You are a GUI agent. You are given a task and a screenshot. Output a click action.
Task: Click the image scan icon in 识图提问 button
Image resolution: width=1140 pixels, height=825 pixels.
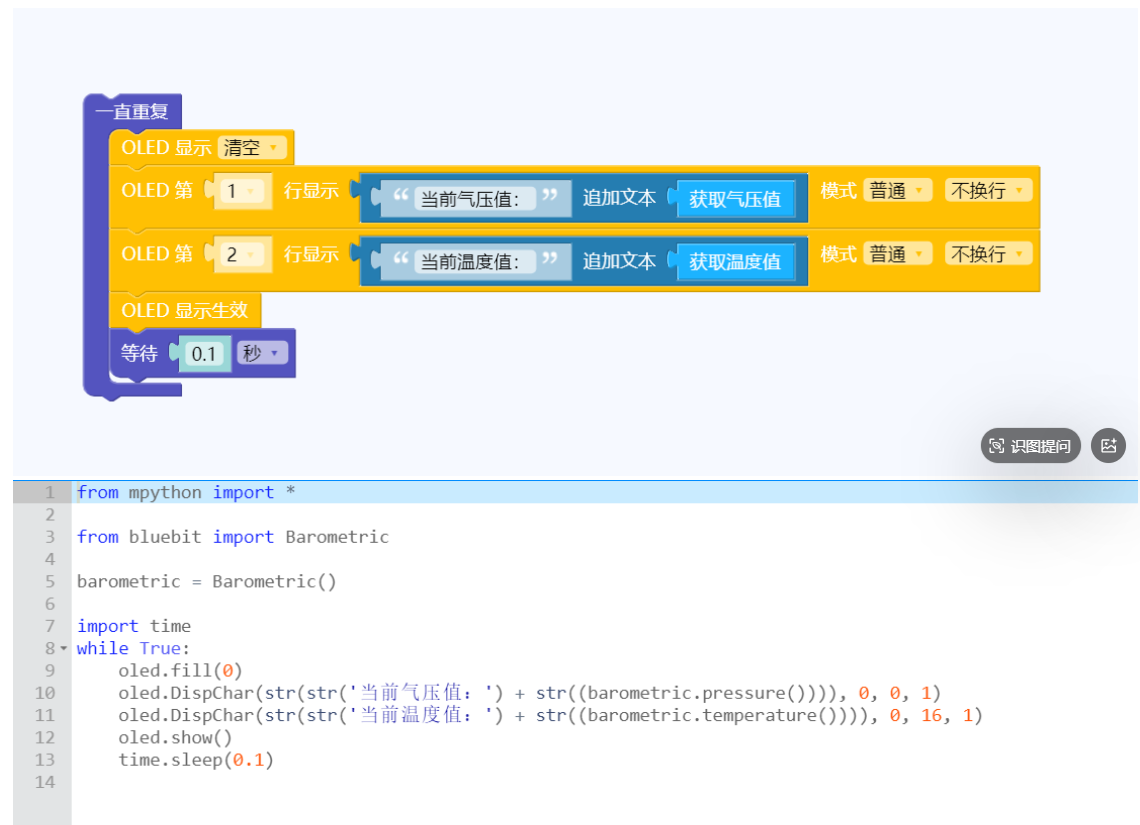[x=997, y=446]
